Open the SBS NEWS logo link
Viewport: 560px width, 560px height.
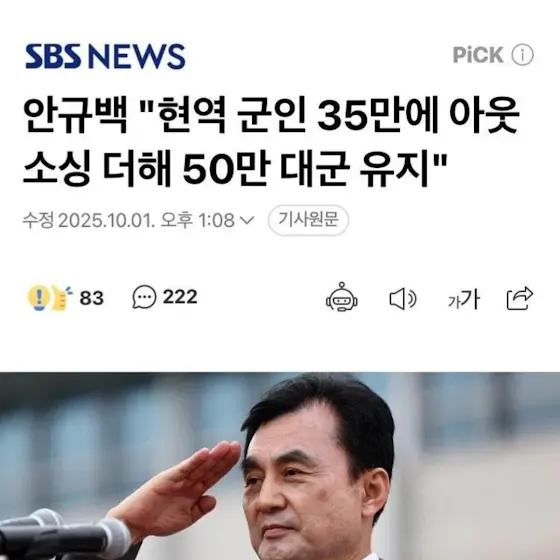(105, 56)
